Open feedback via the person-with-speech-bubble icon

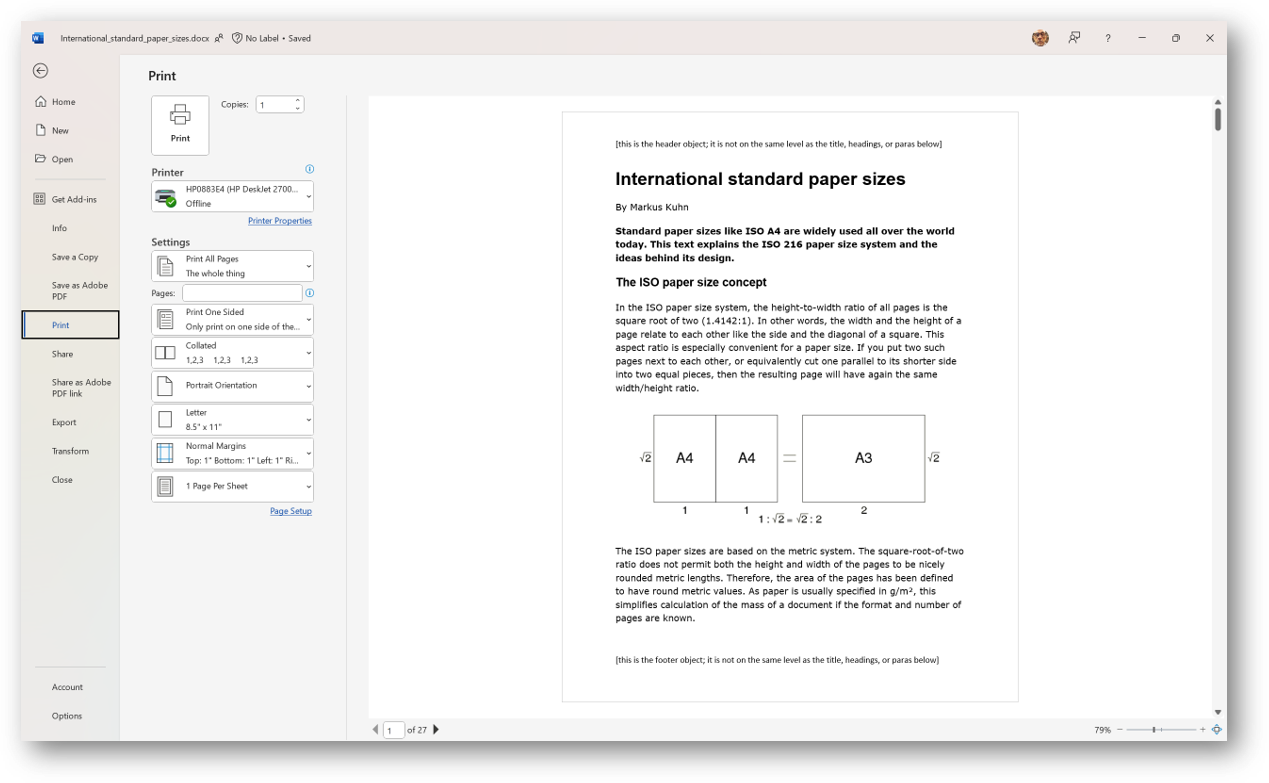click(x=1073, y=38)
